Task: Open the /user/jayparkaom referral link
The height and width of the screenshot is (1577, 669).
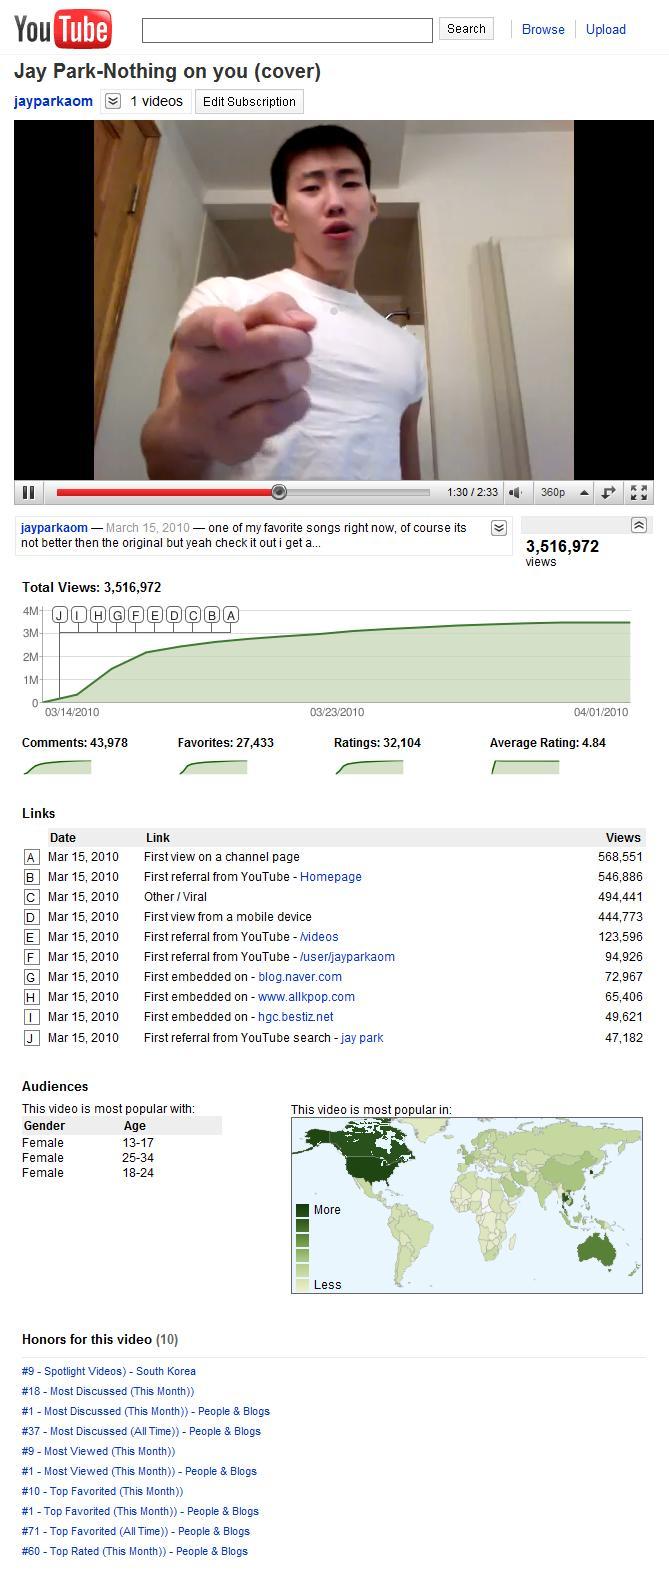Action: coord(347,957)
